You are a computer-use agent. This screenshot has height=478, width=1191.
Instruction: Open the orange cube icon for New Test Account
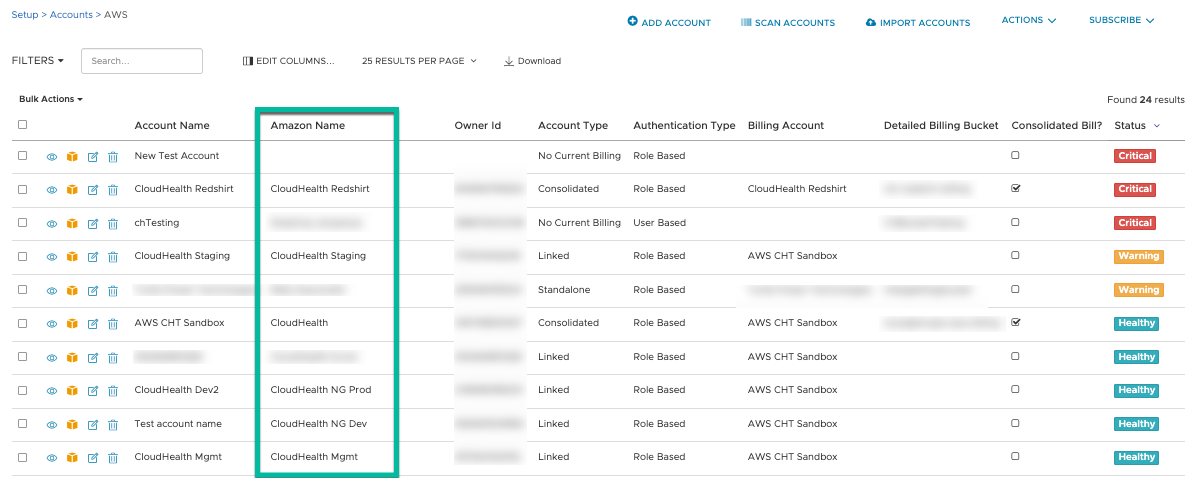pos(72,157)
